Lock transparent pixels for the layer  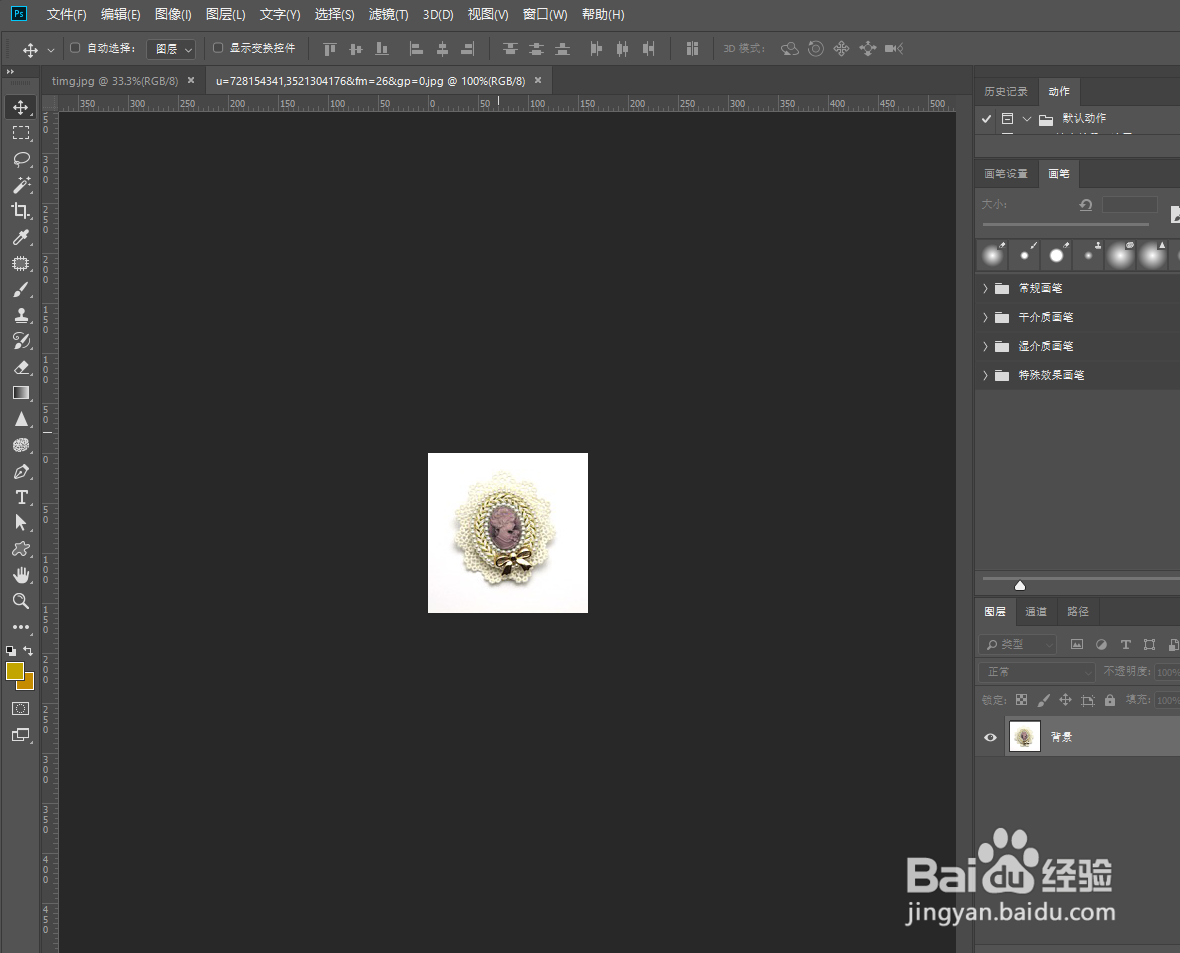tap(1021, 700)
